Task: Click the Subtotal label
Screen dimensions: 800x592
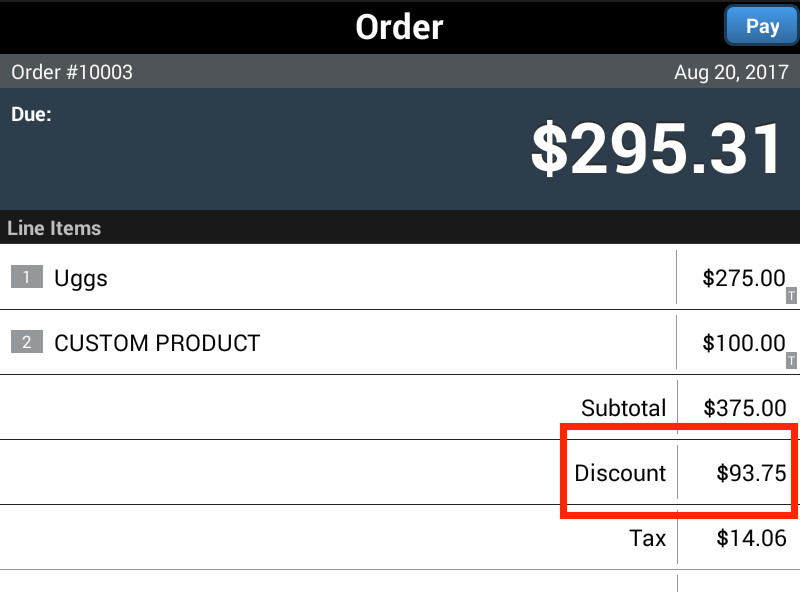Action: point(623,408)
